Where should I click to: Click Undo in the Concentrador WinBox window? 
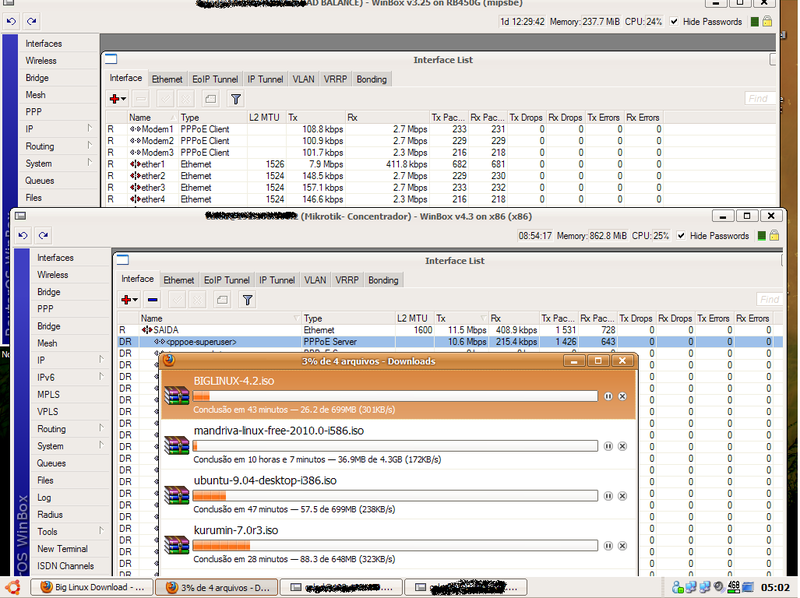pos(23,235)
